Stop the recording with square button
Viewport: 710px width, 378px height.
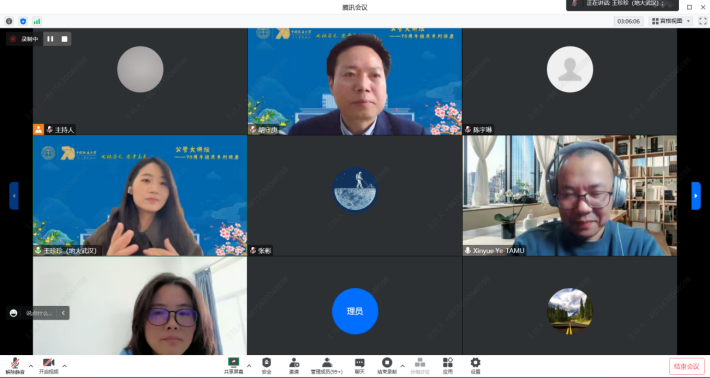[64, 39]
